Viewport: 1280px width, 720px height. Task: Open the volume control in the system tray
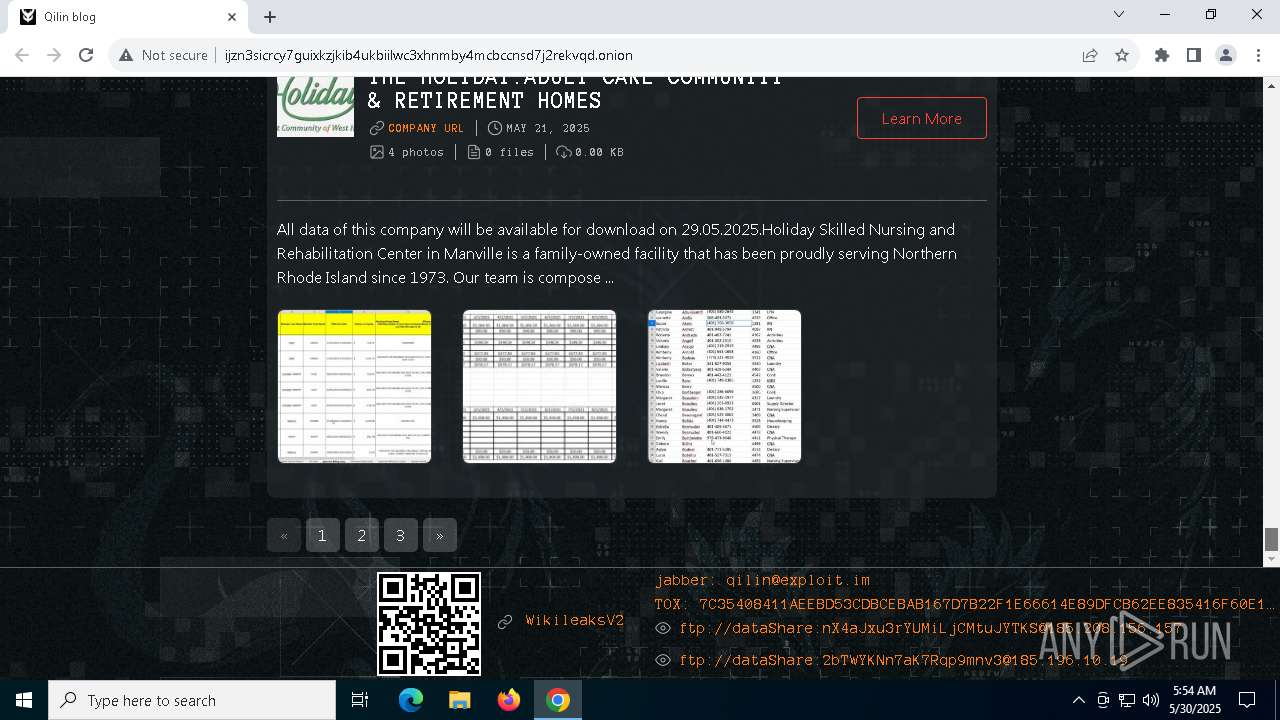(x=1151, y=700)
